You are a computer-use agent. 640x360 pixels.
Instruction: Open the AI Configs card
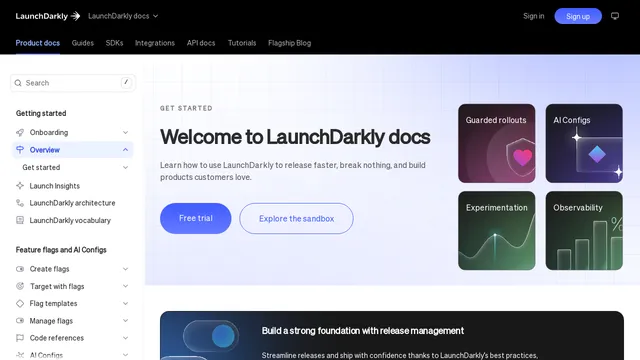(x=584, y=143)
